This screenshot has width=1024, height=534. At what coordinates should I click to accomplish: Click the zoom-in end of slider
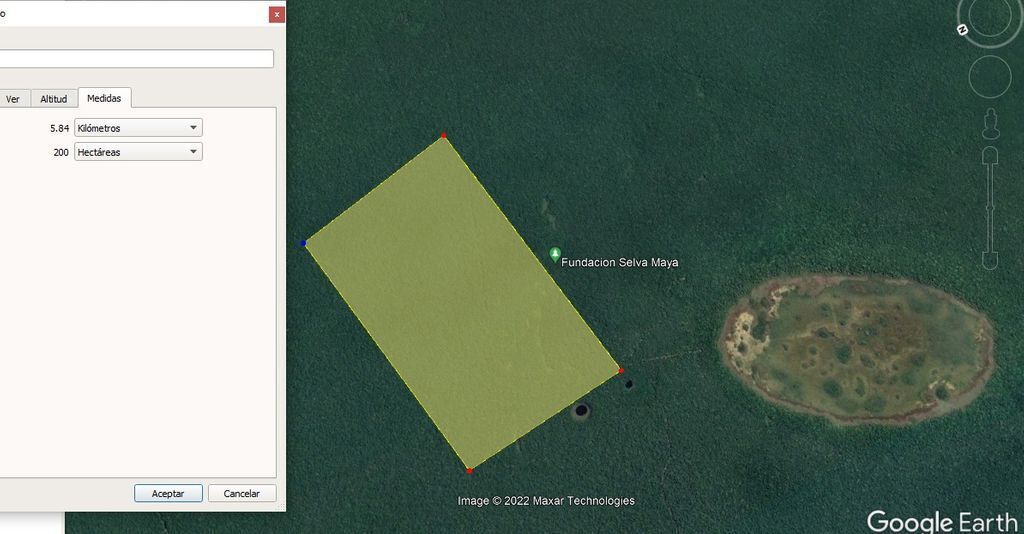tap(990, 156)
